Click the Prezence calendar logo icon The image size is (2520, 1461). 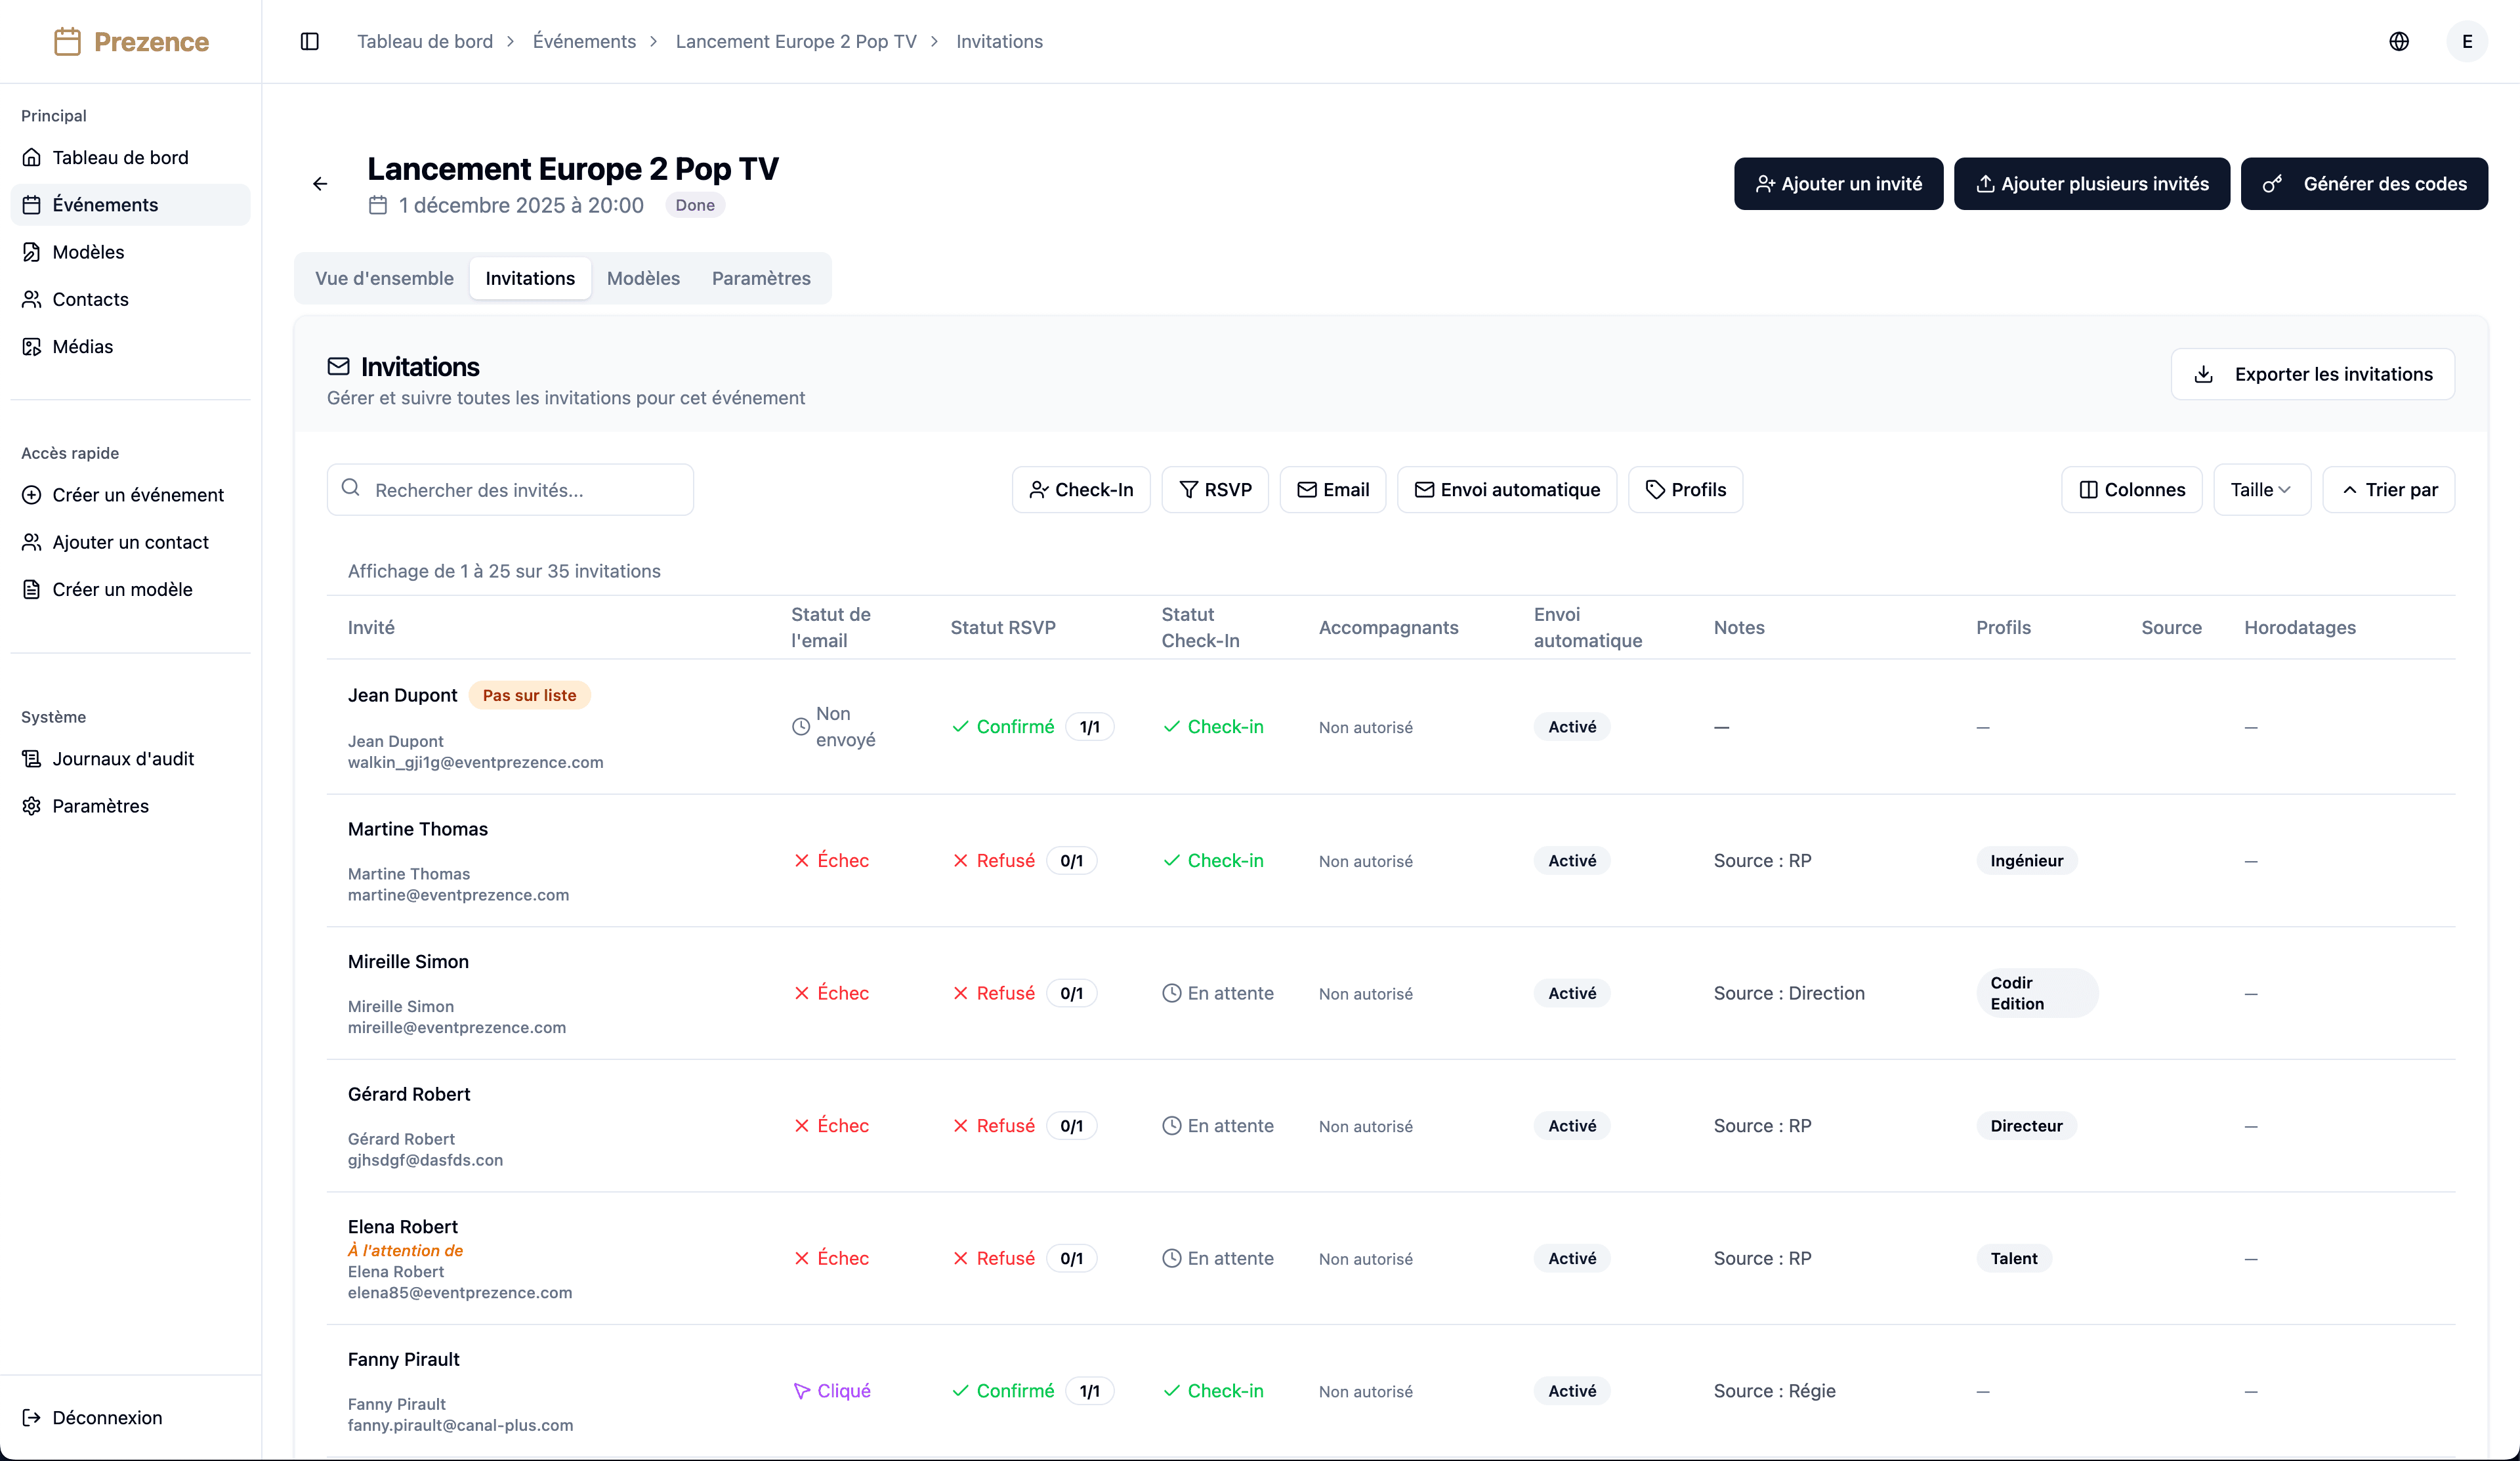67,41
